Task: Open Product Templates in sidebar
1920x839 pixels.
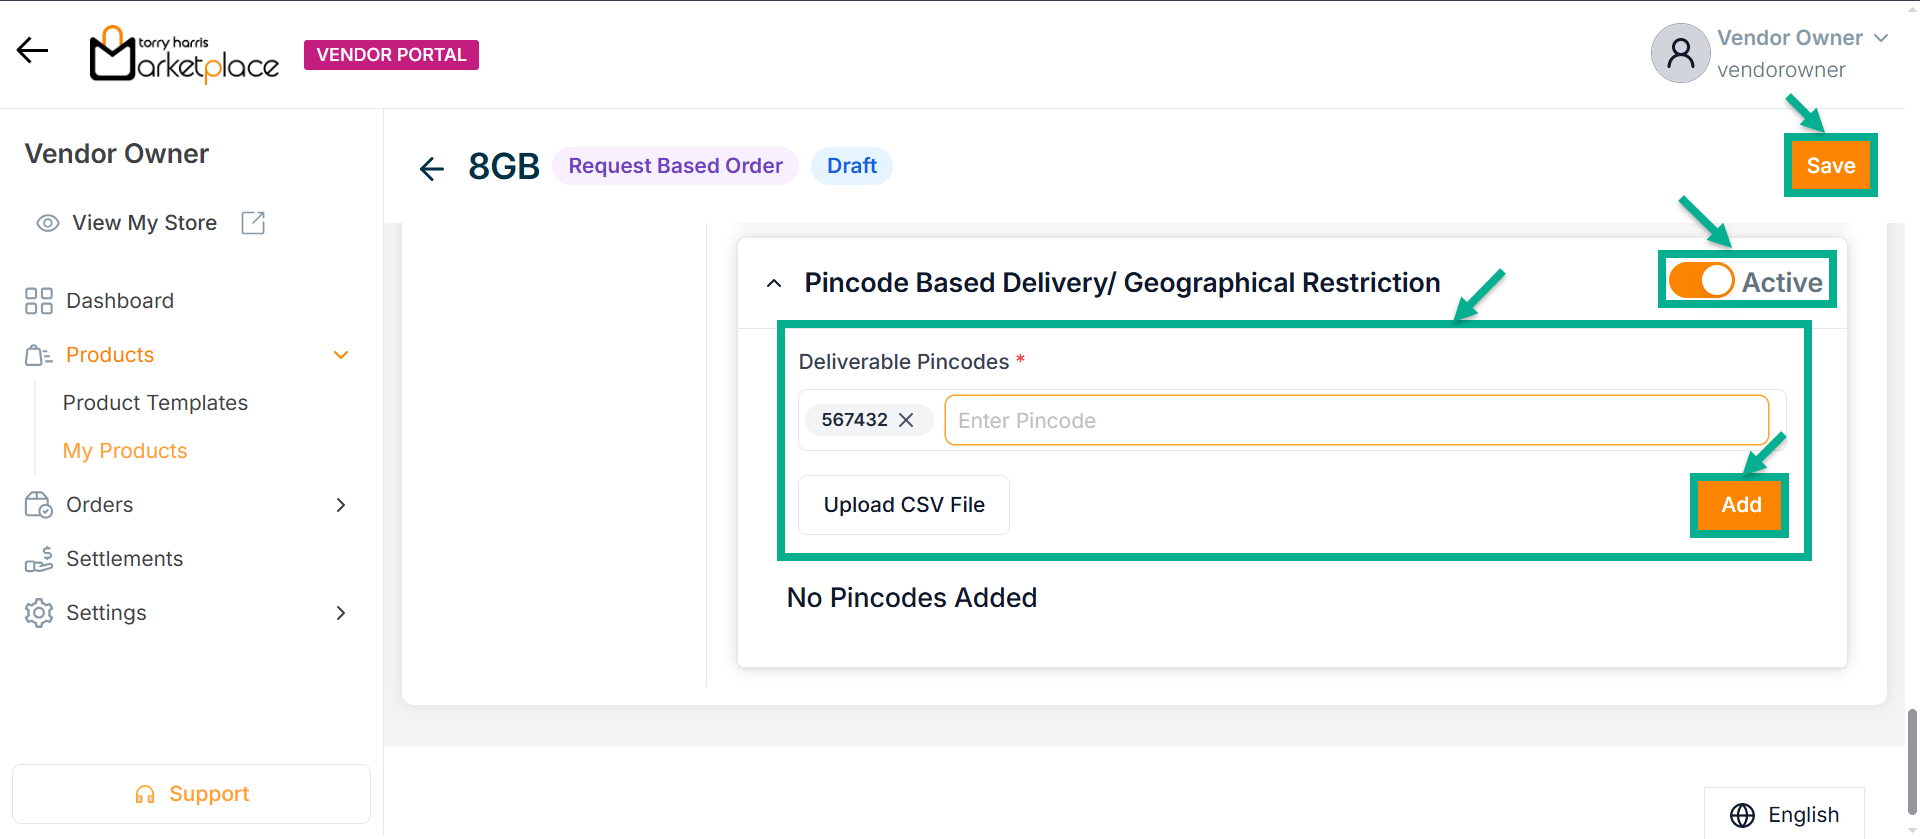Action: coord(155,403)
